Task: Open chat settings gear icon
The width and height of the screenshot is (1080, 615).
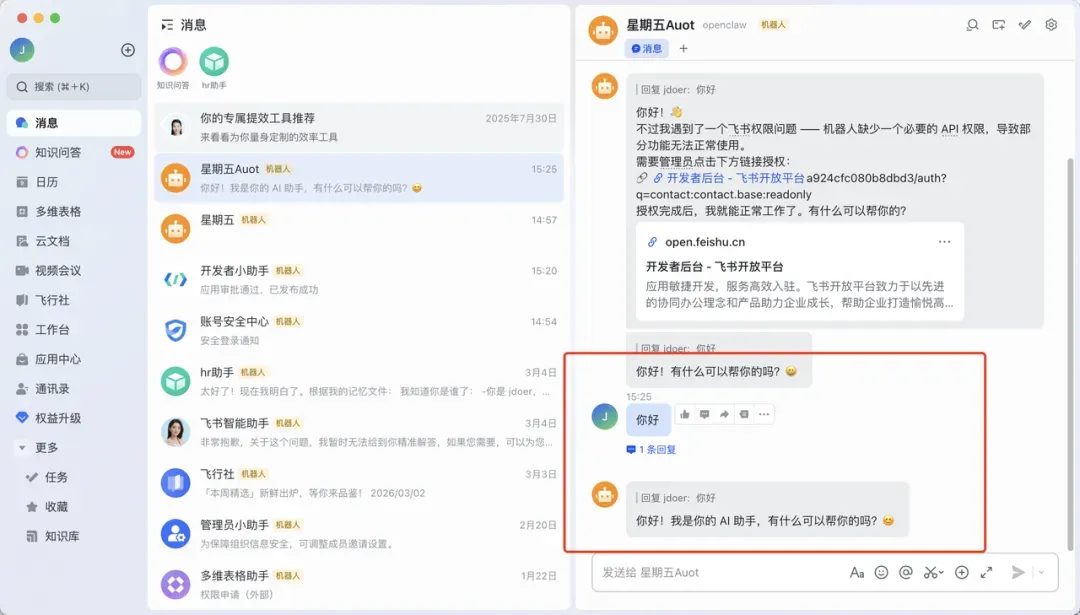Action: click(1051, 25)
